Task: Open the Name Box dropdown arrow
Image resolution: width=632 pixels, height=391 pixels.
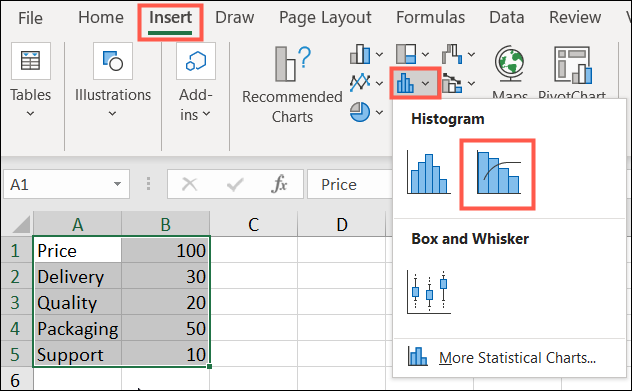Action: [x=117, y=184]
